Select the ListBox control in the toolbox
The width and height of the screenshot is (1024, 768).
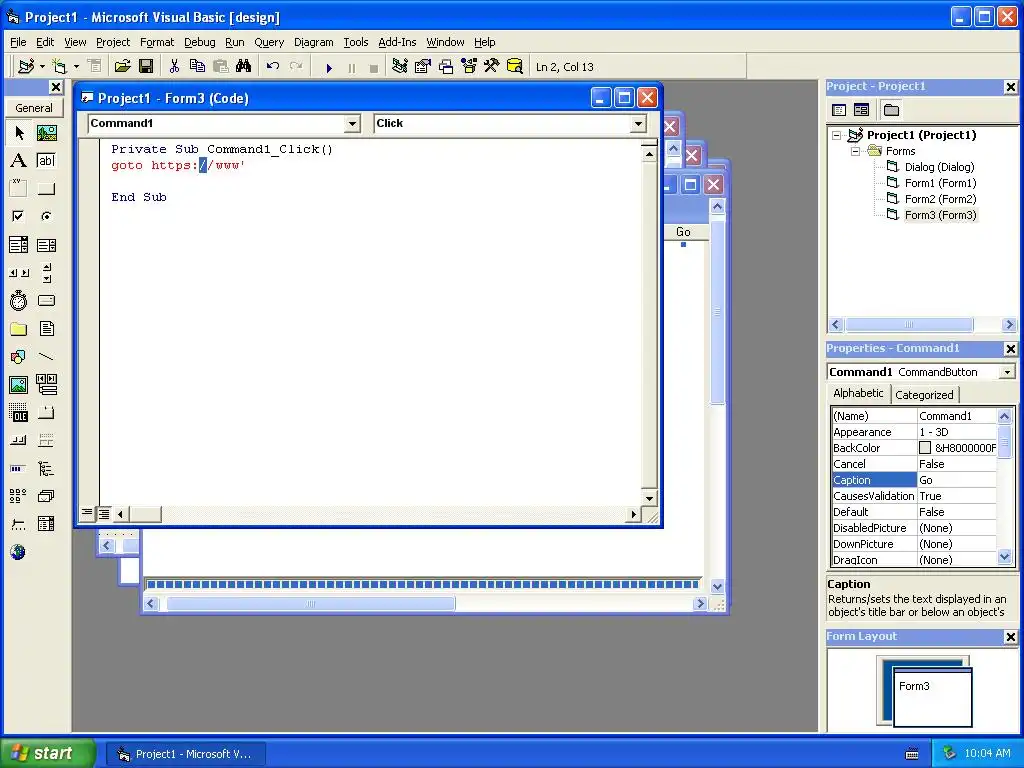[46, 245]
